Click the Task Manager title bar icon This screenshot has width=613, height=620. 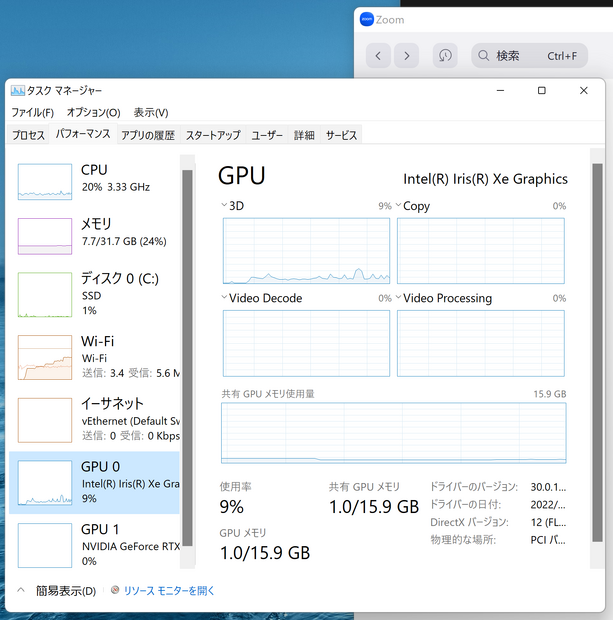tap(17, 91)
